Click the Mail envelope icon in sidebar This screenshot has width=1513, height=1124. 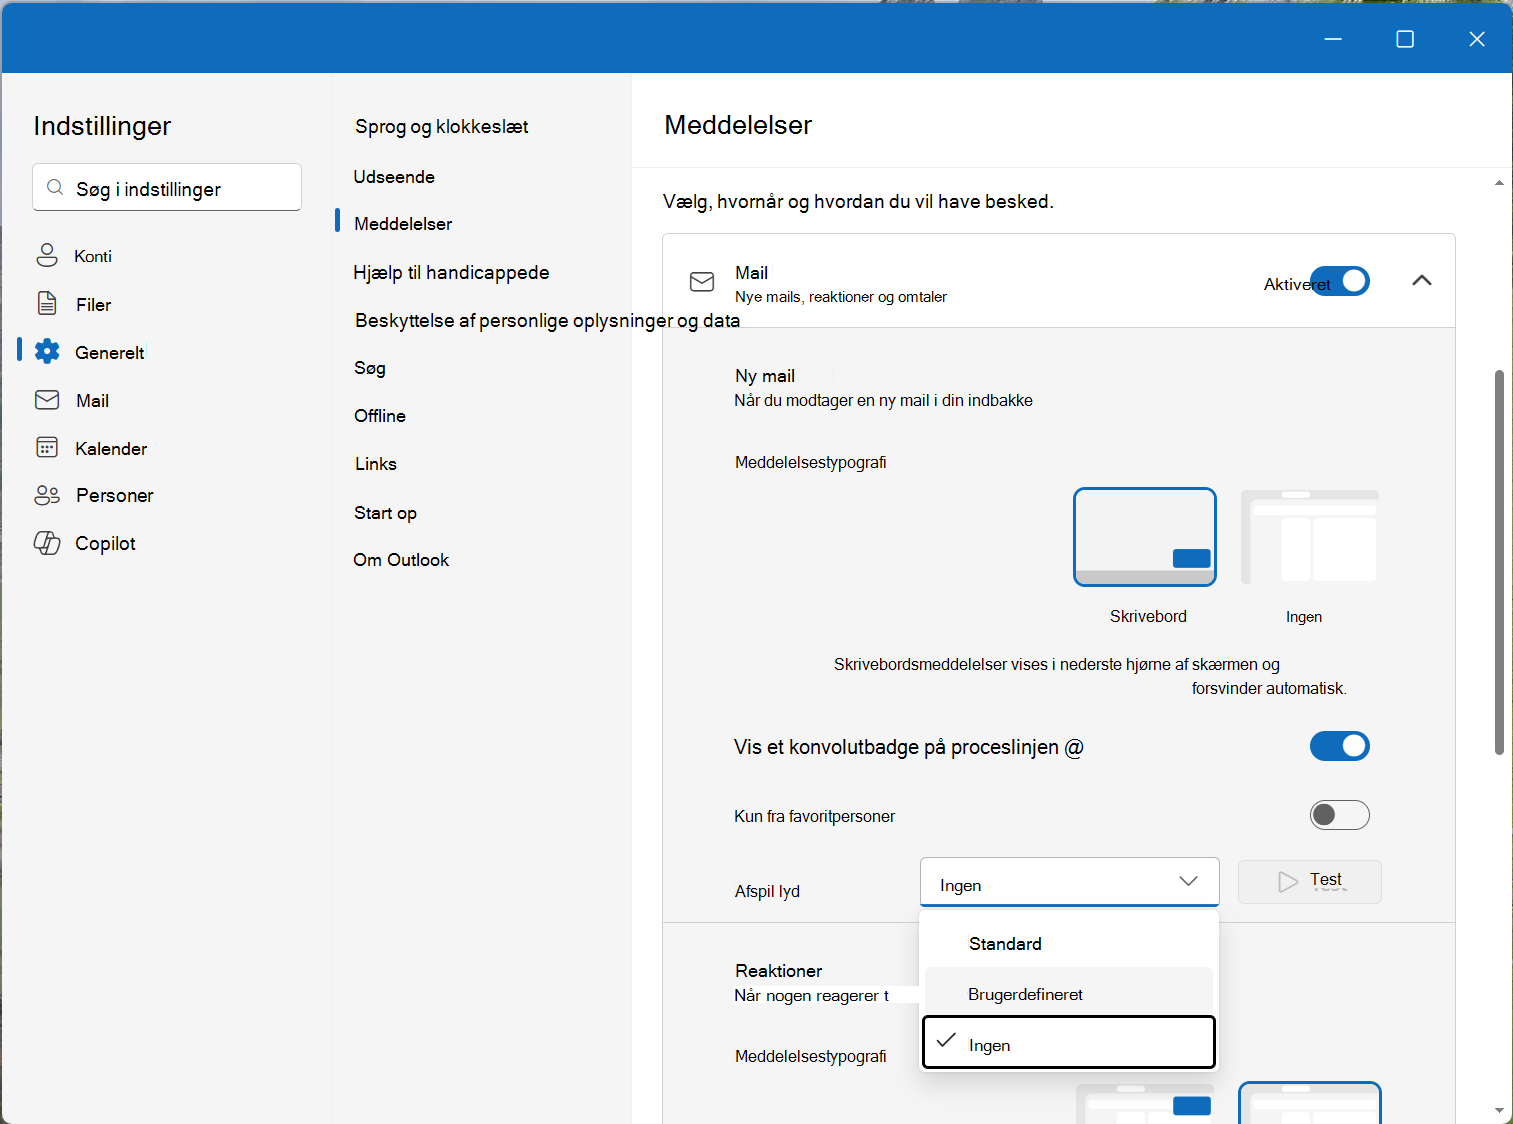click(x=47, y=400)
